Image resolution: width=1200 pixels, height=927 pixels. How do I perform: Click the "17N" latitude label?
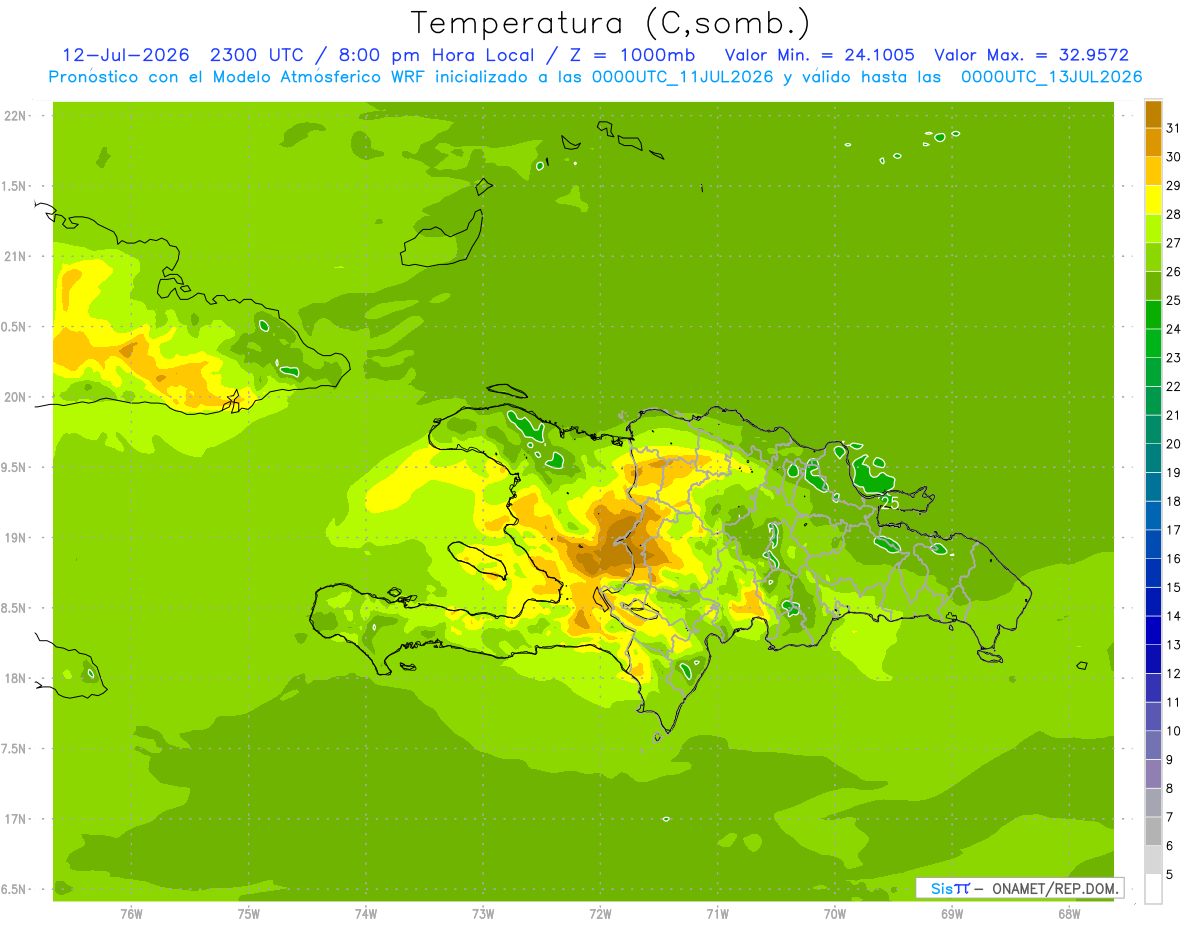15,819
